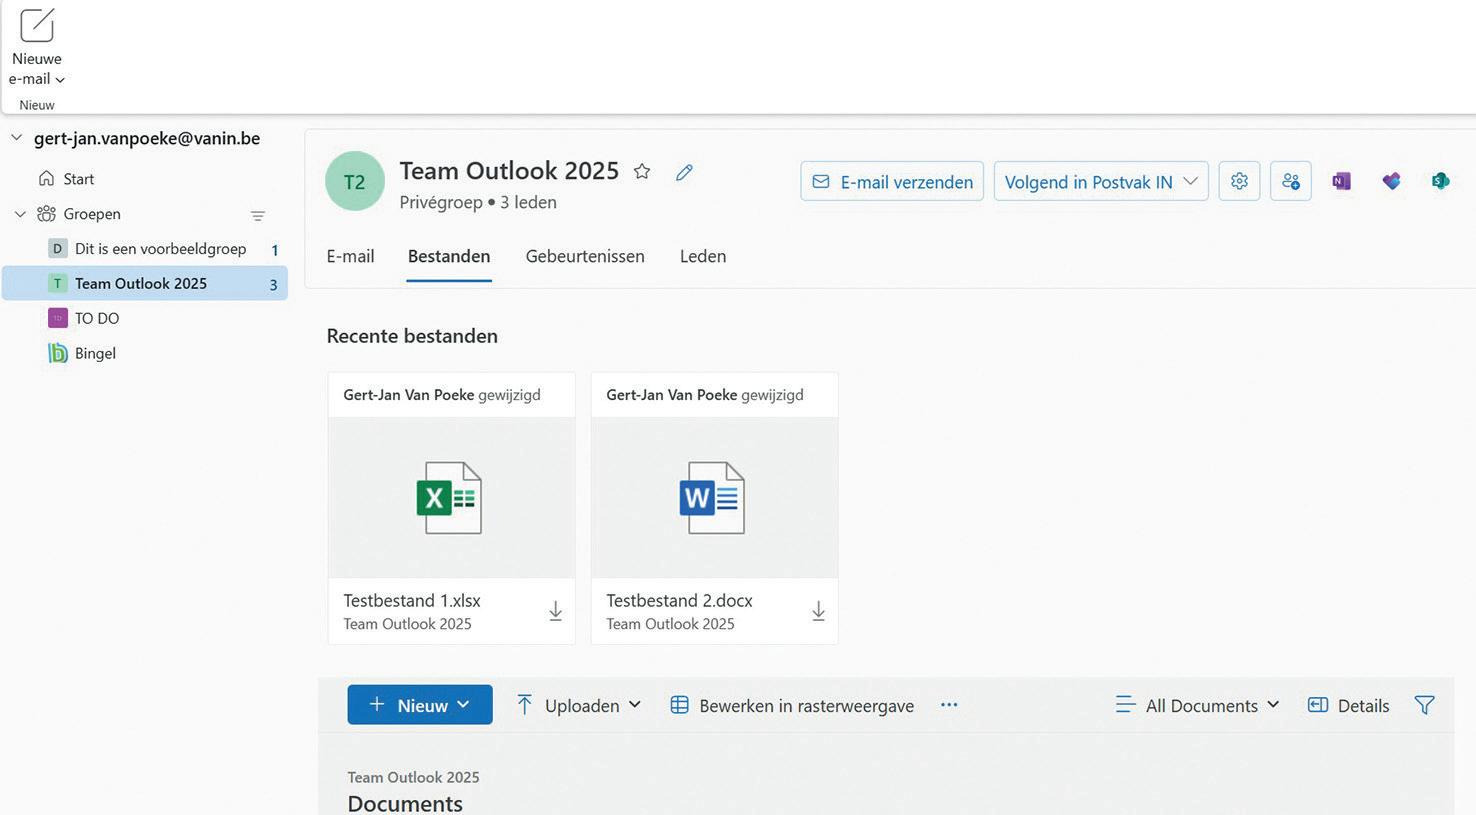
Task: Open the TO DO group
Action: click(84, 318)
